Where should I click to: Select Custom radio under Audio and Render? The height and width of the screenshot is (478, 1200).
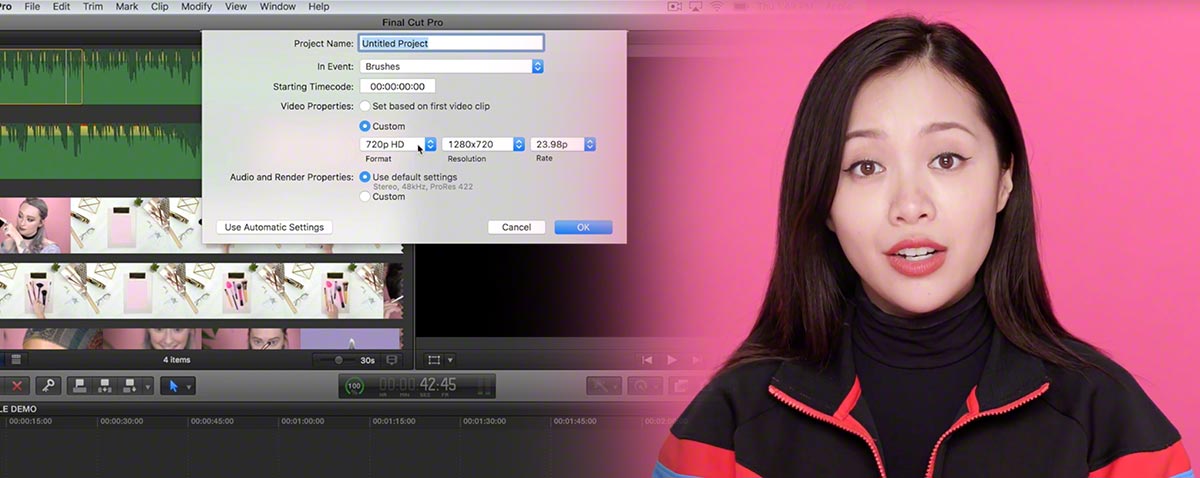point(365,196)
